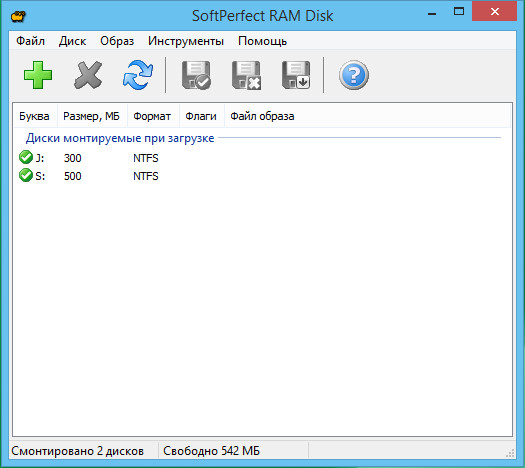Click floppy icon with X mark
Viewport: 525px width, 468px height.
point(246,75)
